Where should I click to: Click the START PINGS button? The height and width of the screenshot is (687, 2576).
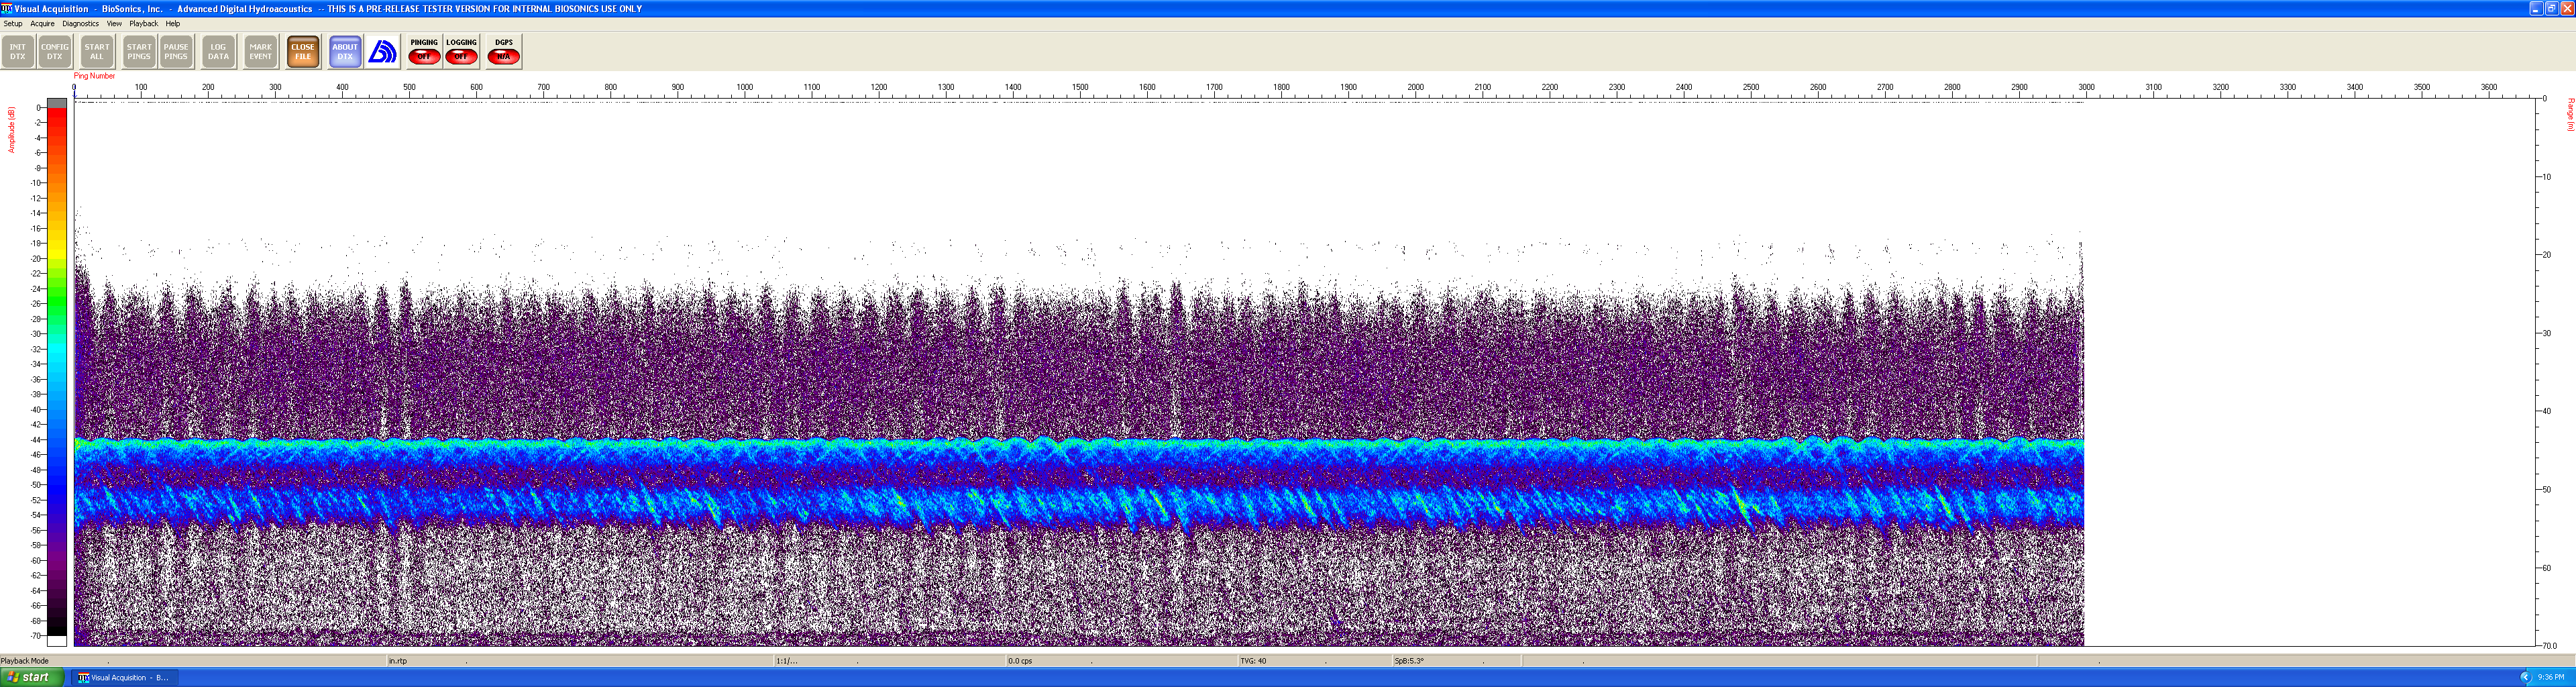pos(139,52)
